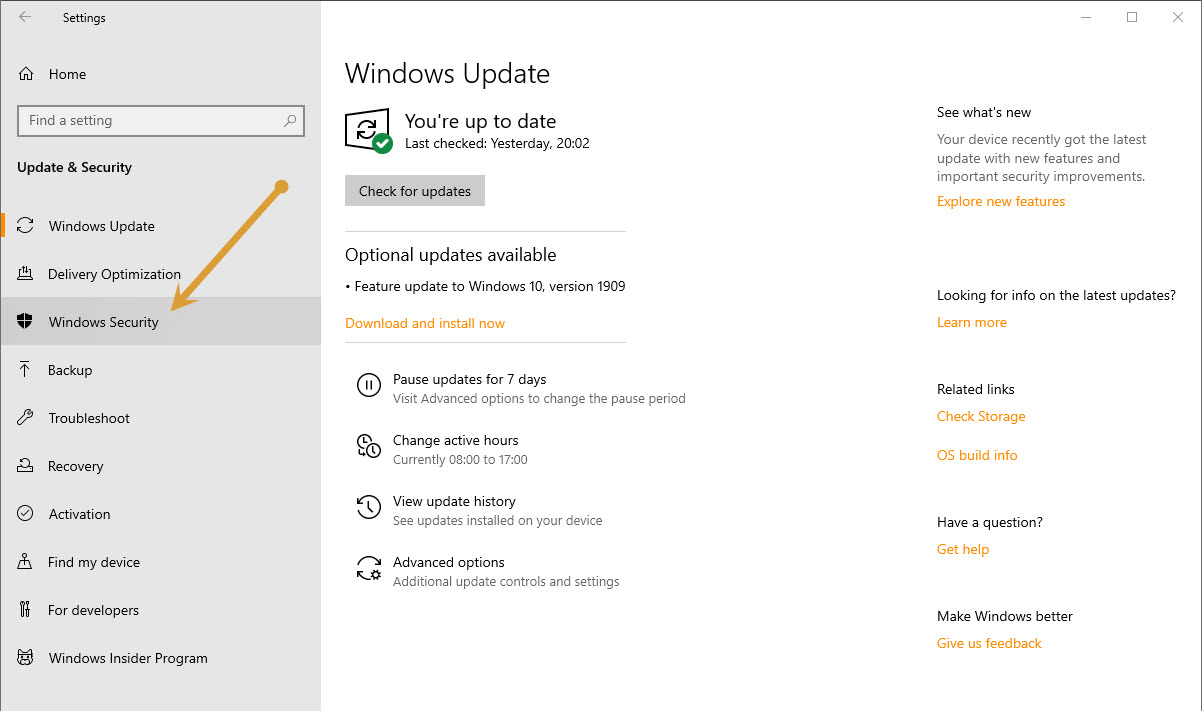Open Windows Insider Program settings
The width and height of the screenshot is (1202, 711).
coord(160,658)
